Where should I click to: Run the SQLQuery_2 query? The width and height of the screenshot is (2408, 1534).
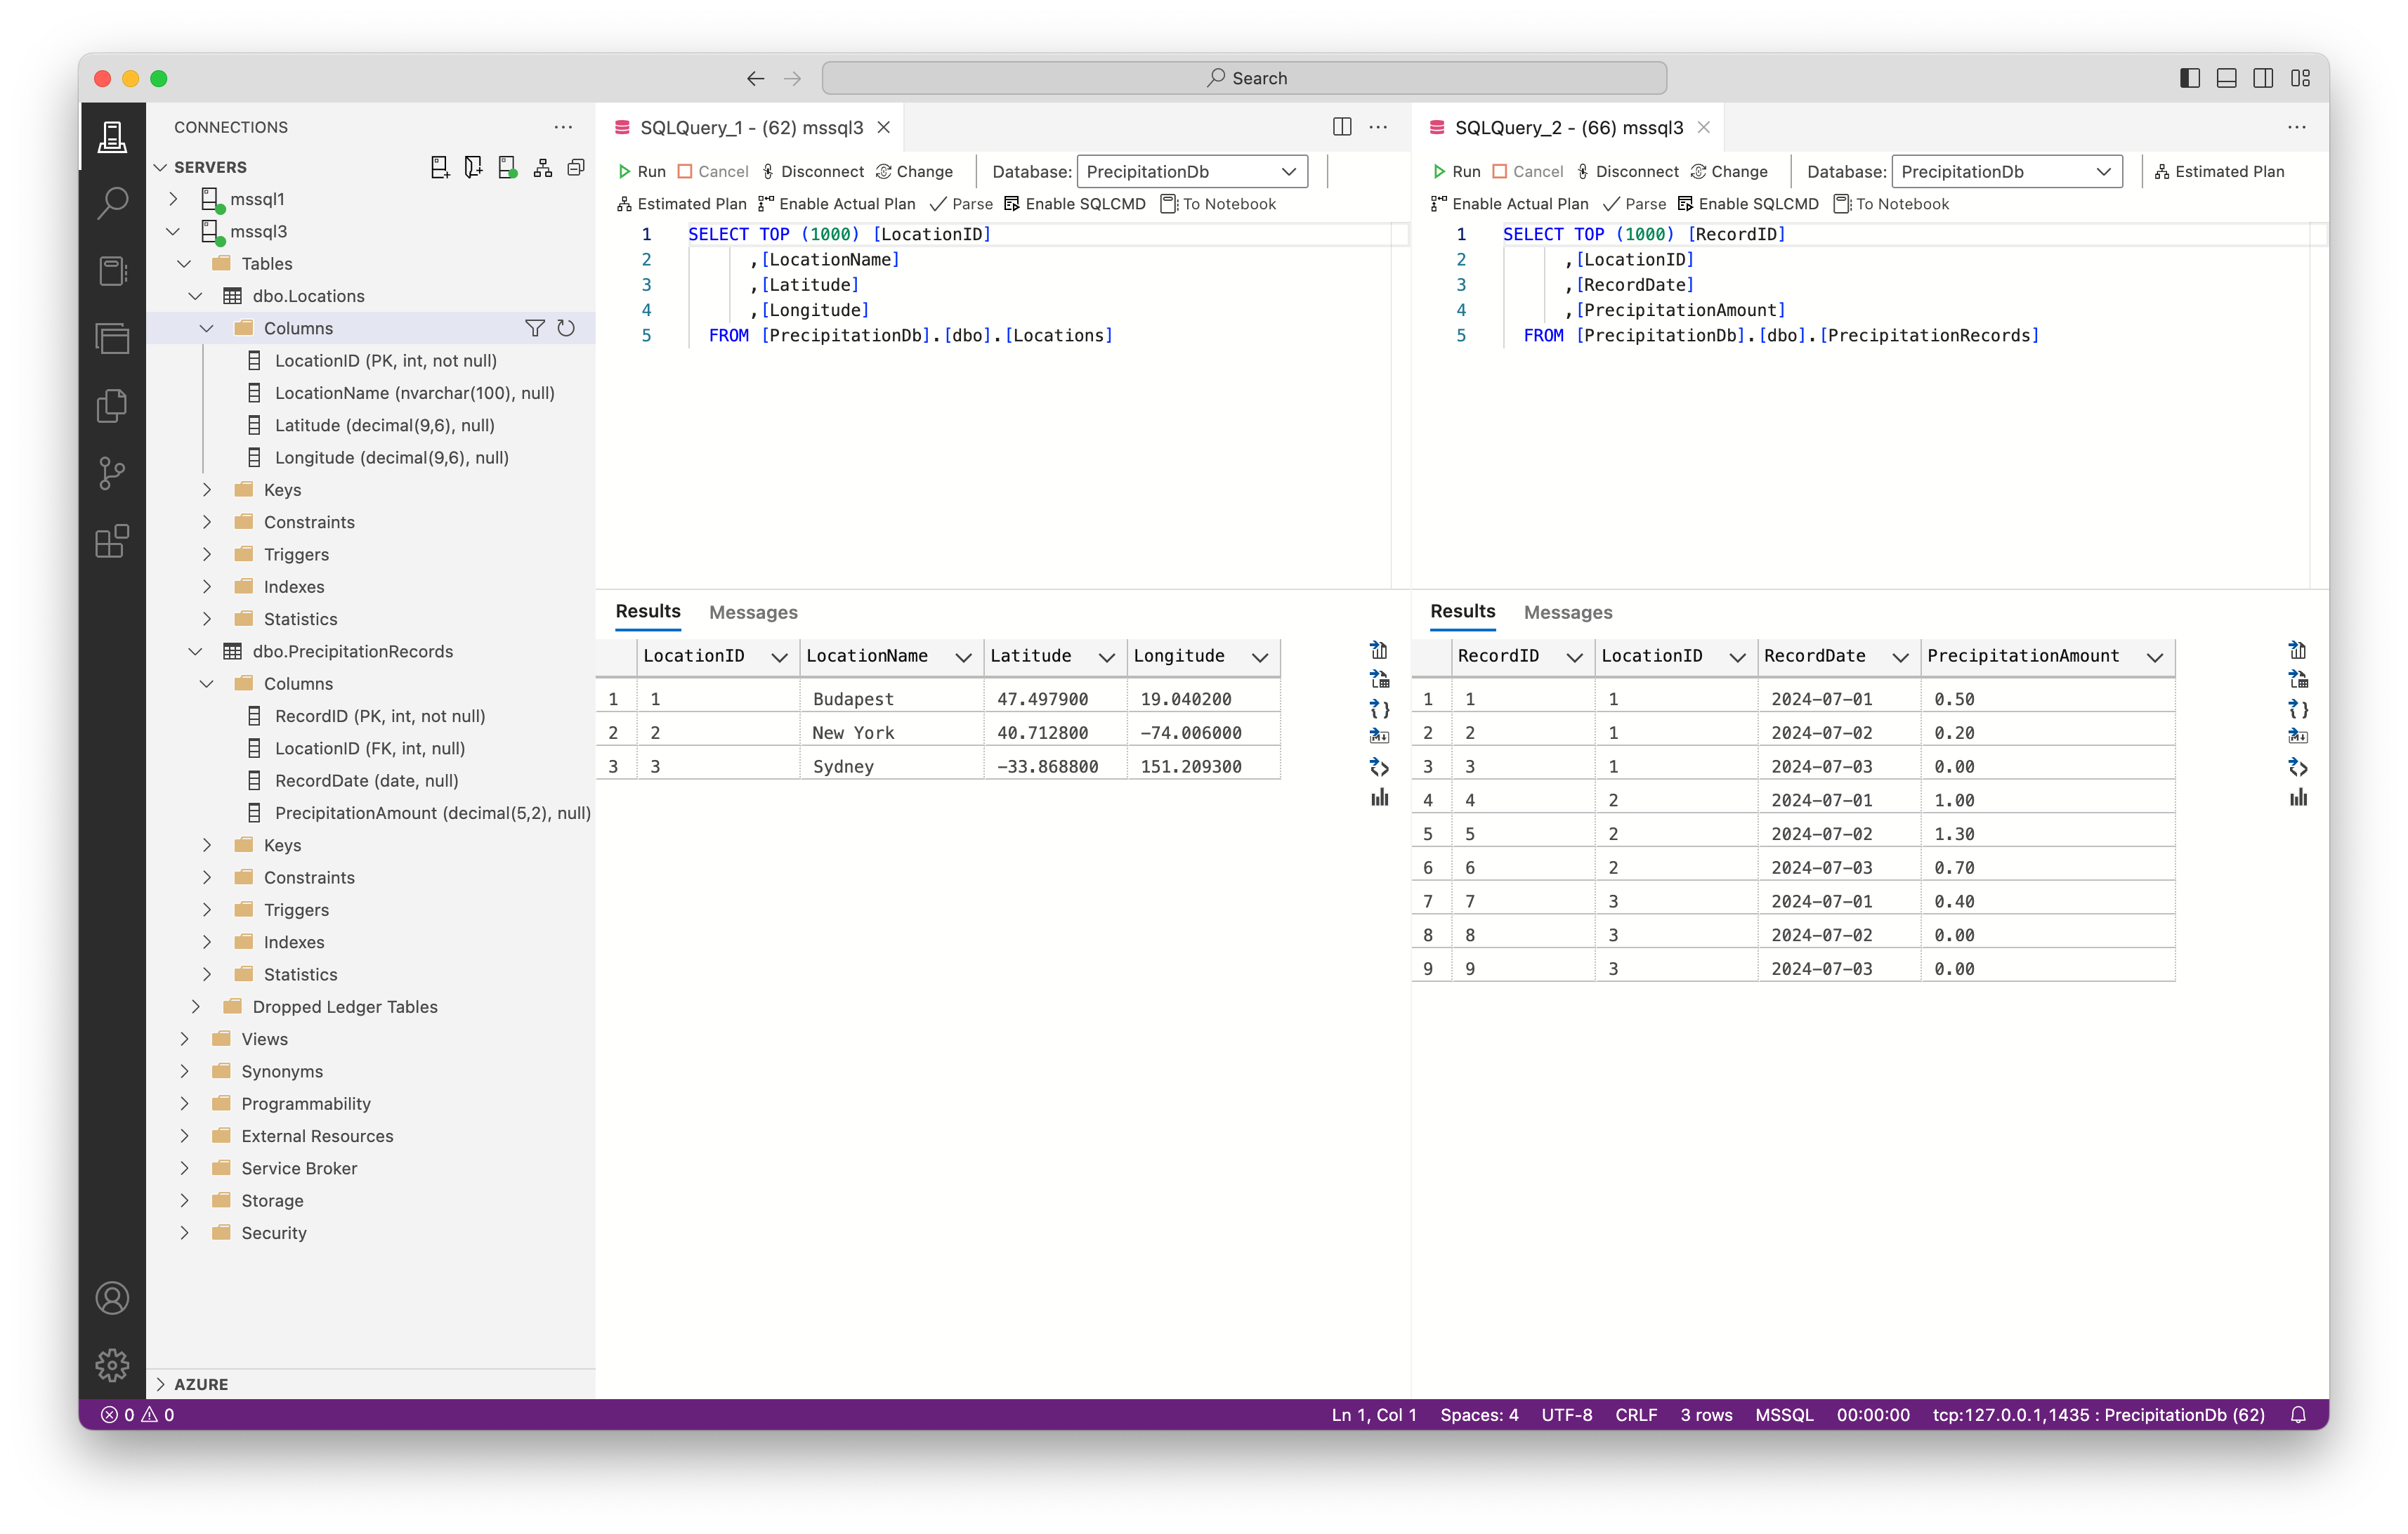coord(1456,171)
